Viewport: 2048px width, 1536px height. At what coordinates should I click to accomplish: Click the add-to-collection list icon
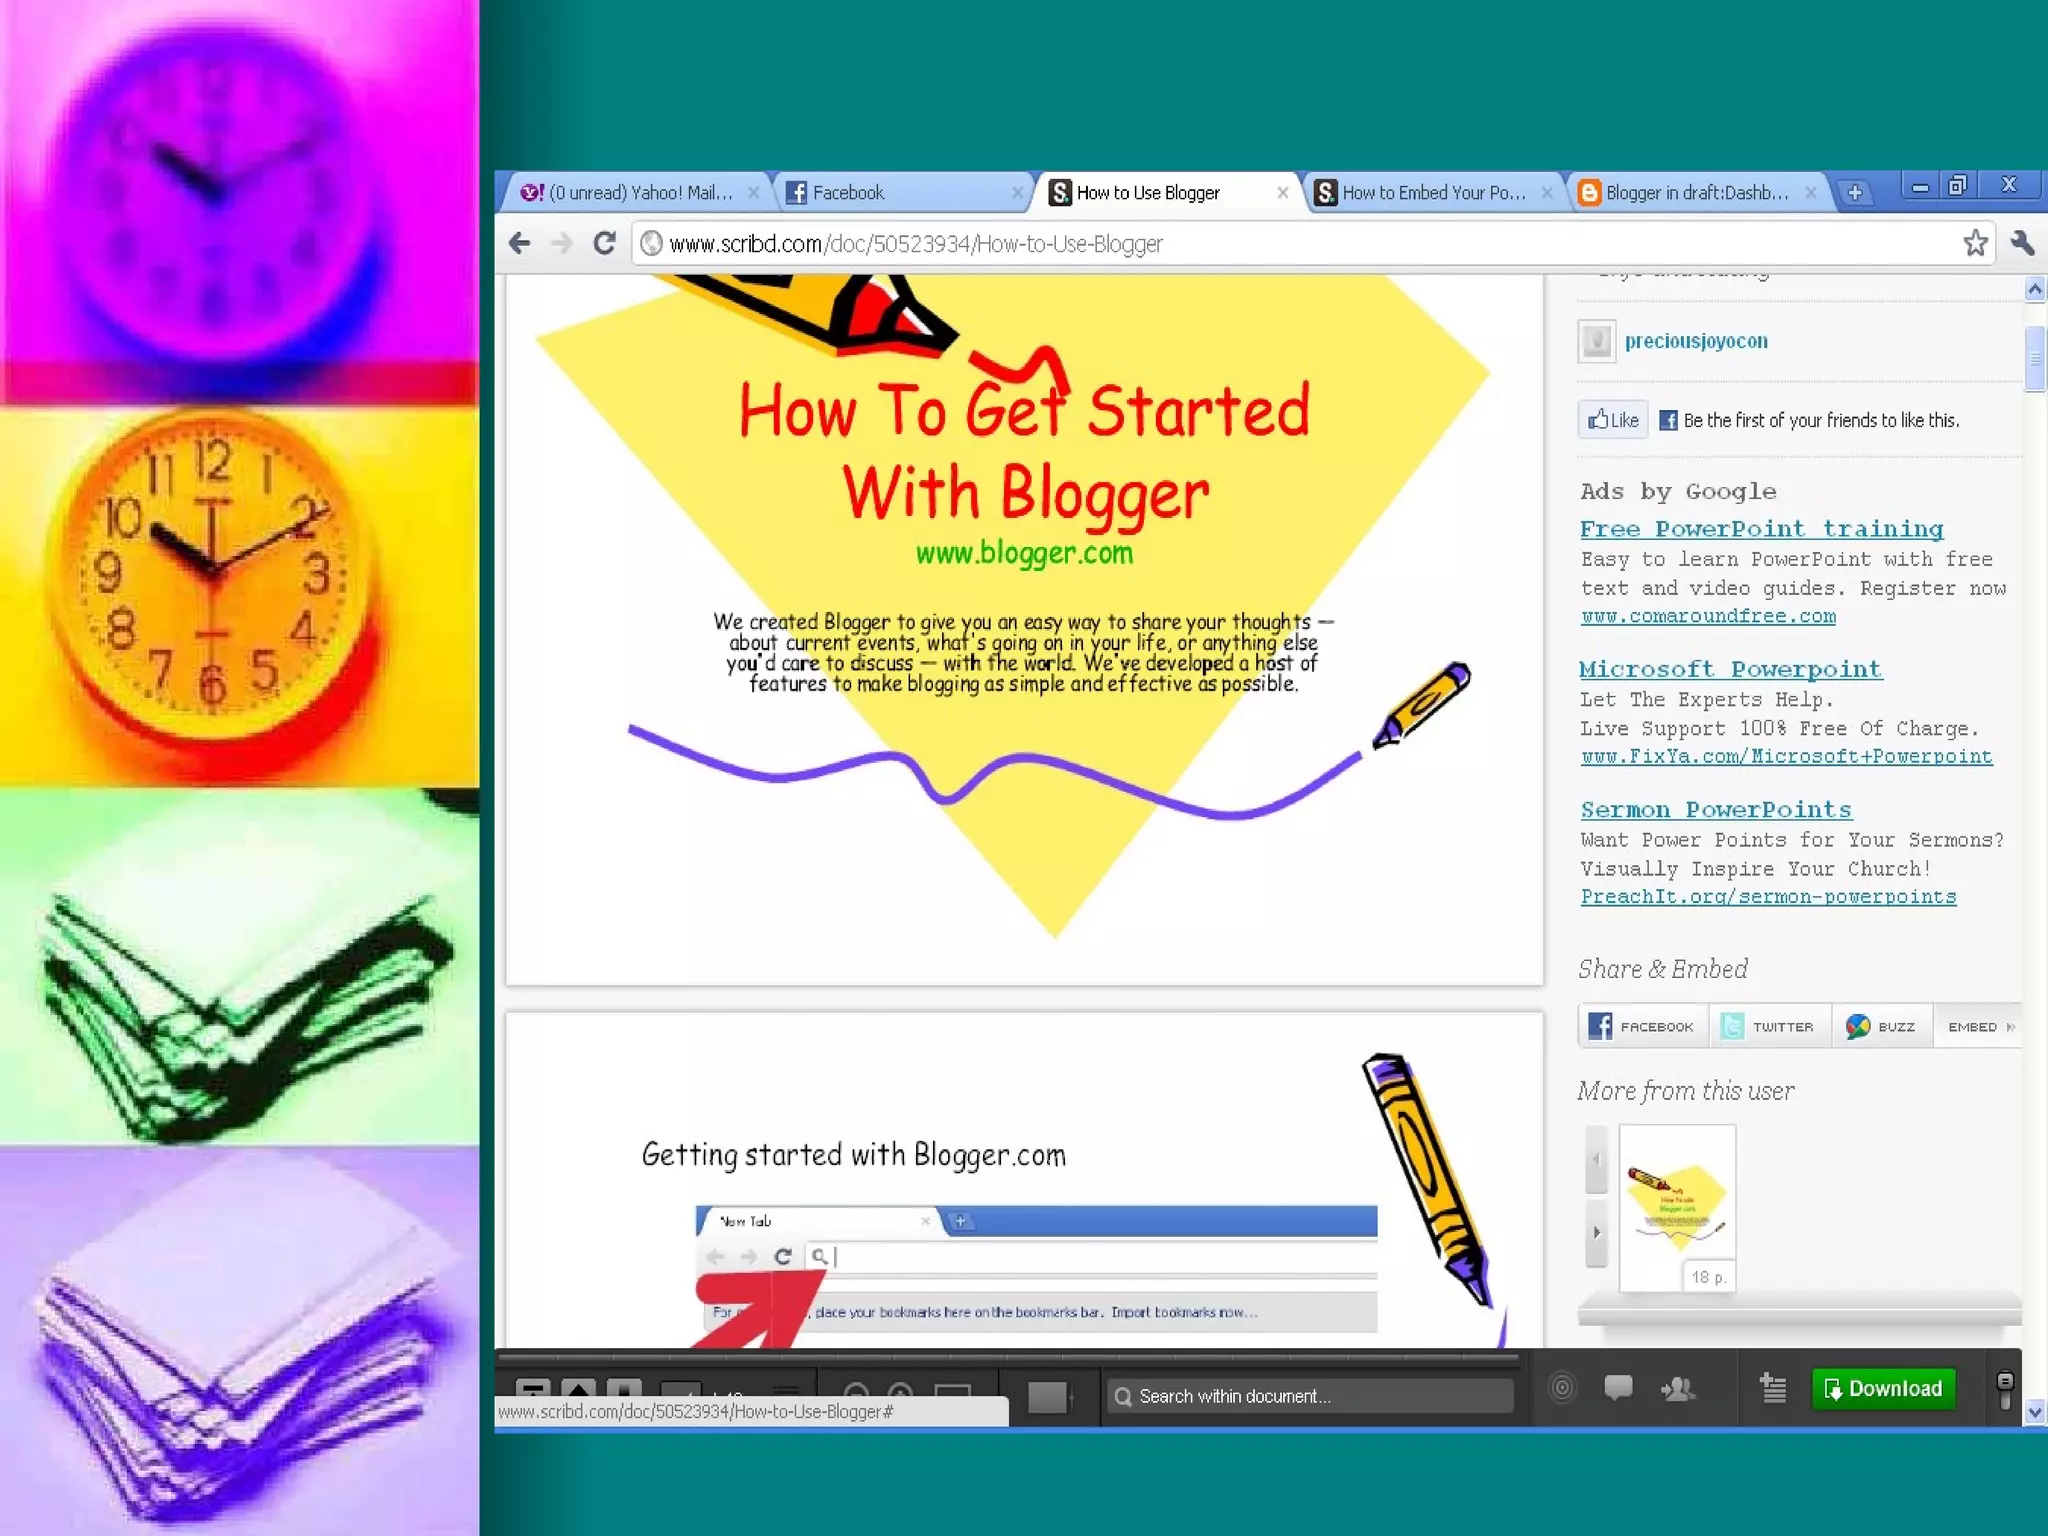1773,1387
